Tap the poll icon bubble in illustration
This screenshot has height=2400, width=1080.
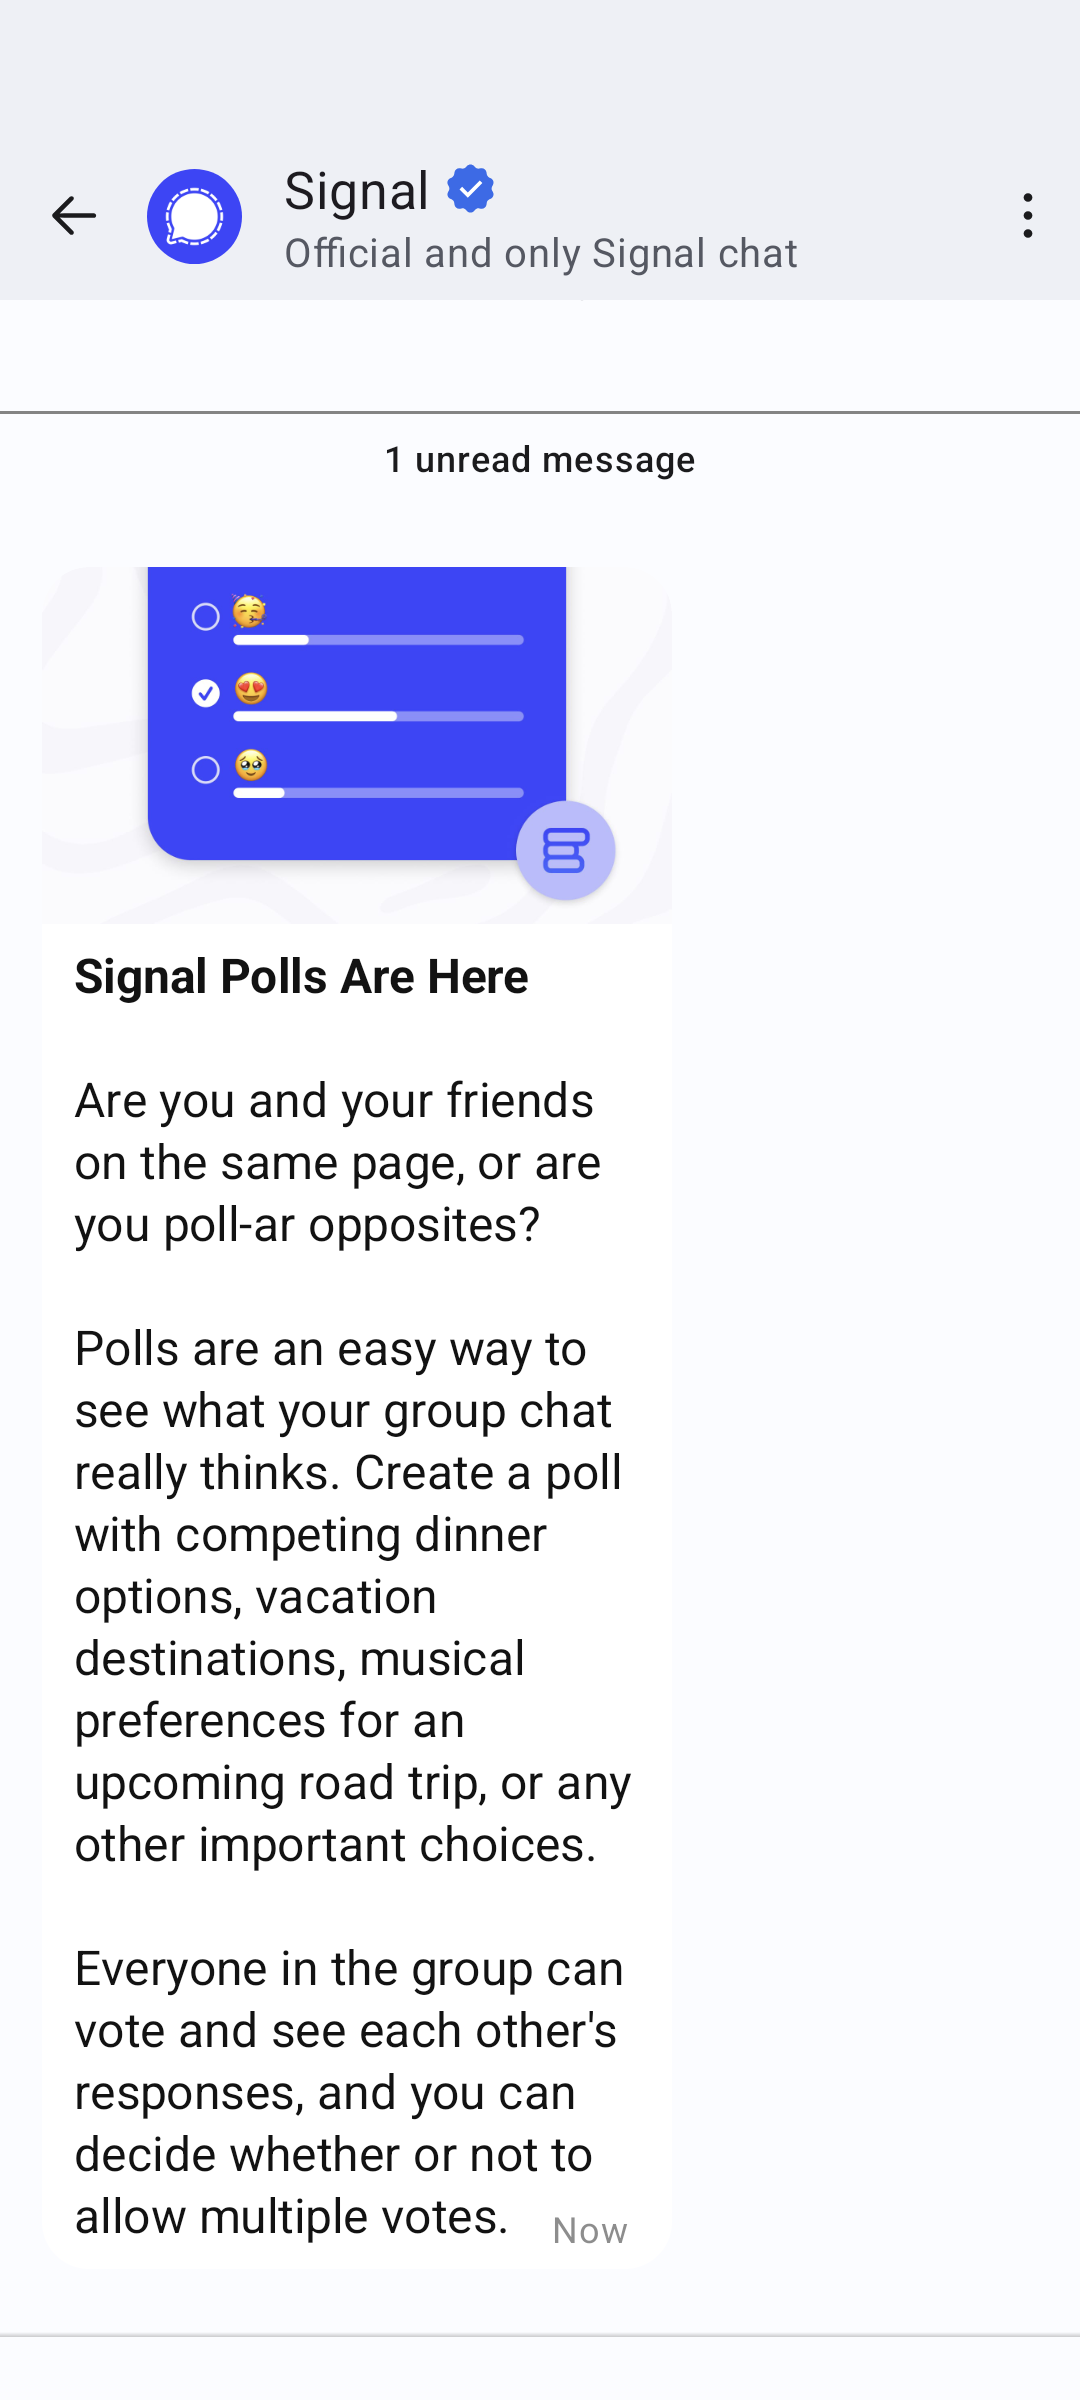tap(565, 851)
